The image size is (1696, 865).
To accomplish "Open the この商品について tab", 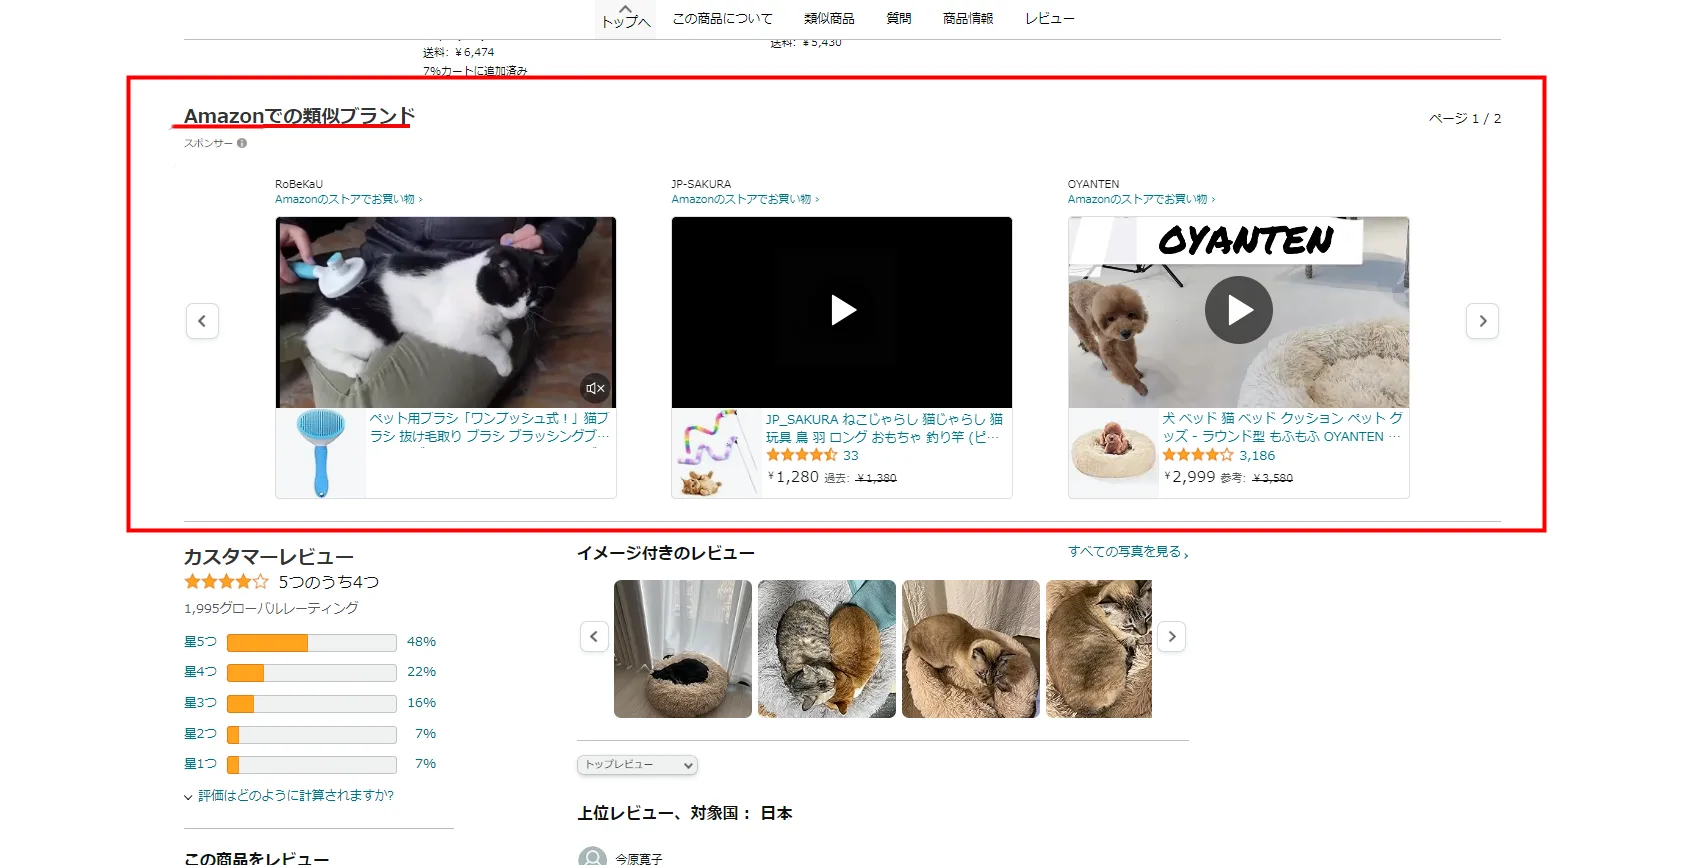I will coord(722,18).
